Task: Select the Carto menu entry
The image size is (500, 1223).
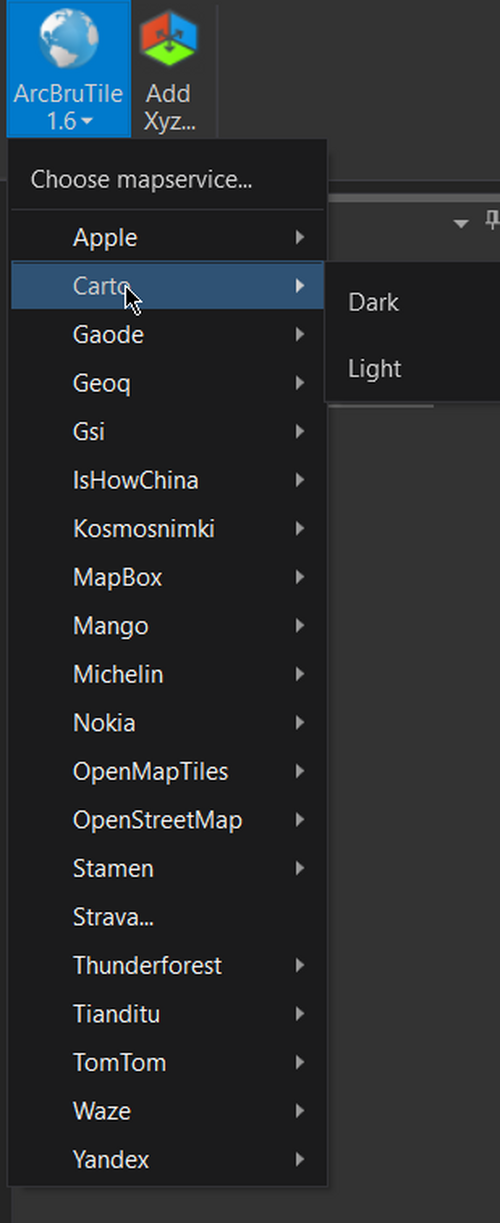Action: (x=167, y=286)
